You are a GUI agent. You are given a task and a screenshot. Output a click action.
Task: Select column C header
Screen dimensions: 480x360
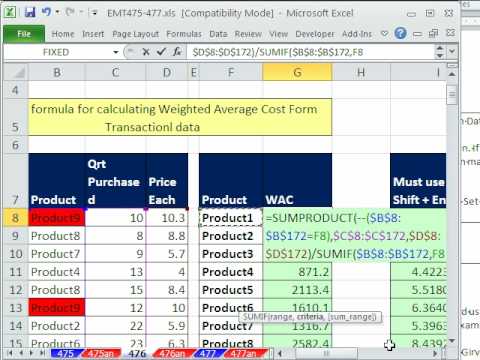115,72
